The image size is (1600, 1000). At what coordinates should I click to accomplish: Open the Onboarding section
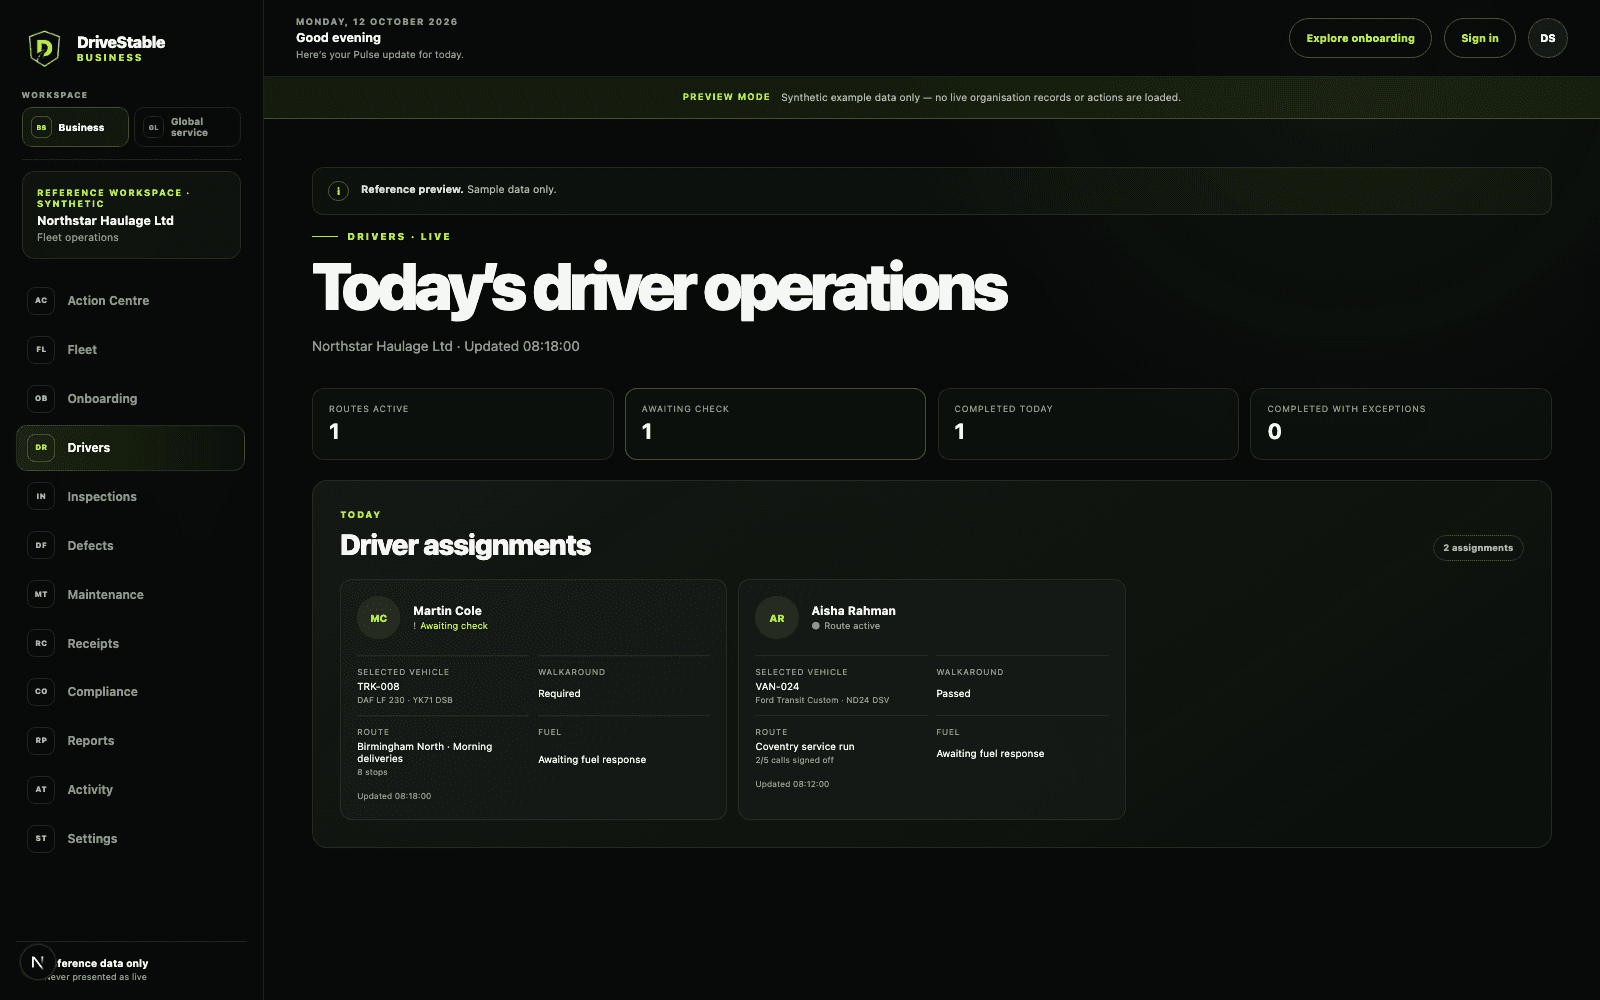[x=130, y=398]
